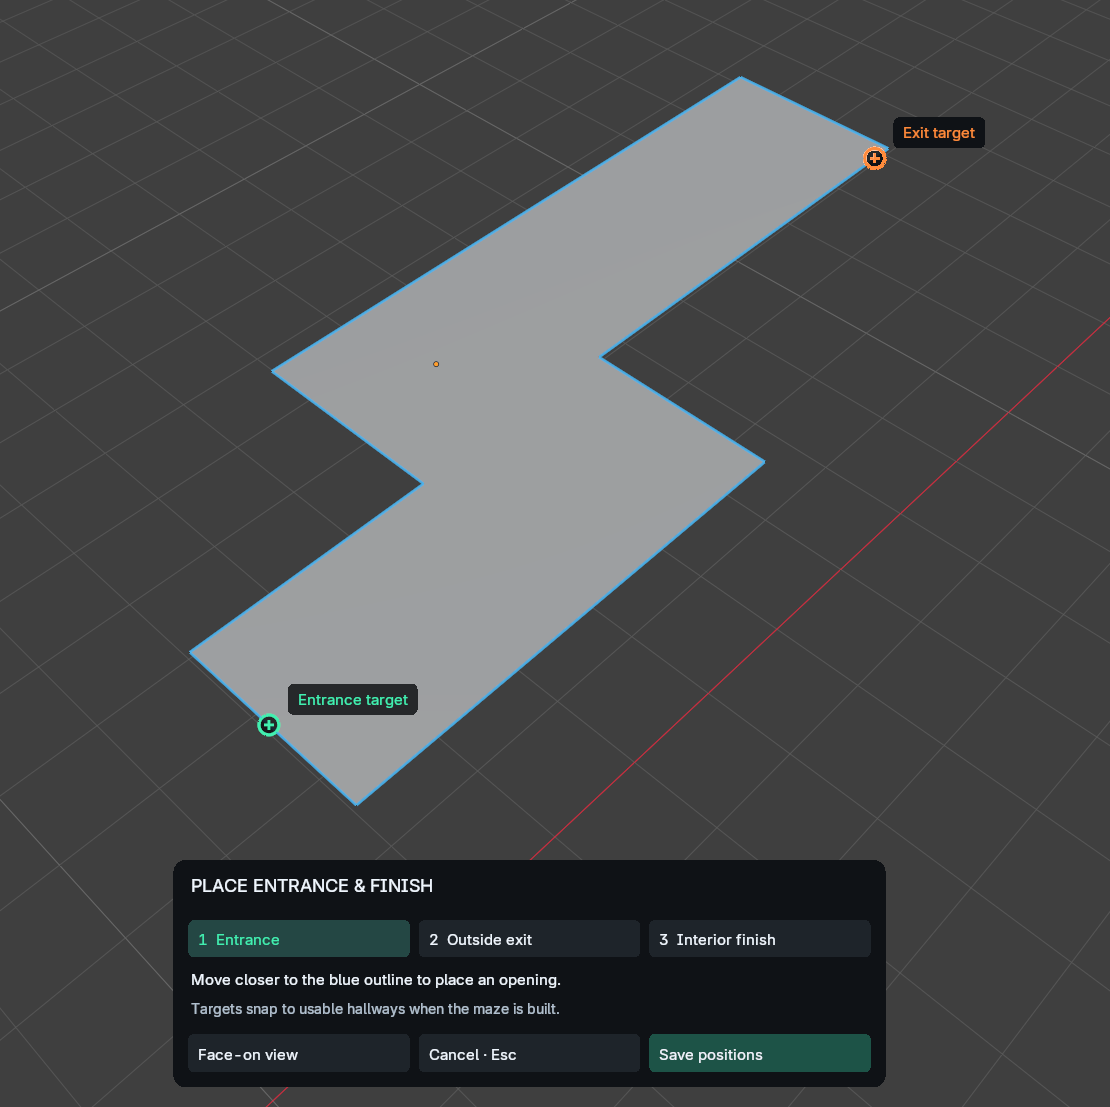Cancel placement with Cancel · Esc button
This screenshot has width=1110, height=1107.
tap(529, 1053)
